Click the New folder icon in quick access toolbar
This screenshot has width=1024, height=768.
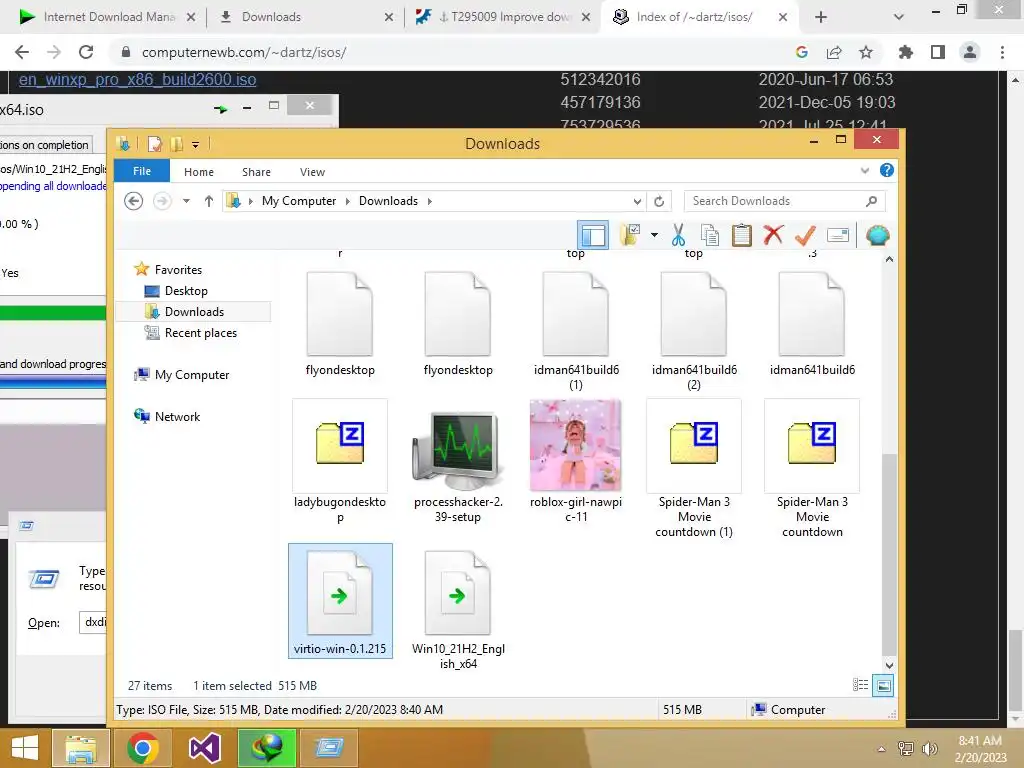176,144
